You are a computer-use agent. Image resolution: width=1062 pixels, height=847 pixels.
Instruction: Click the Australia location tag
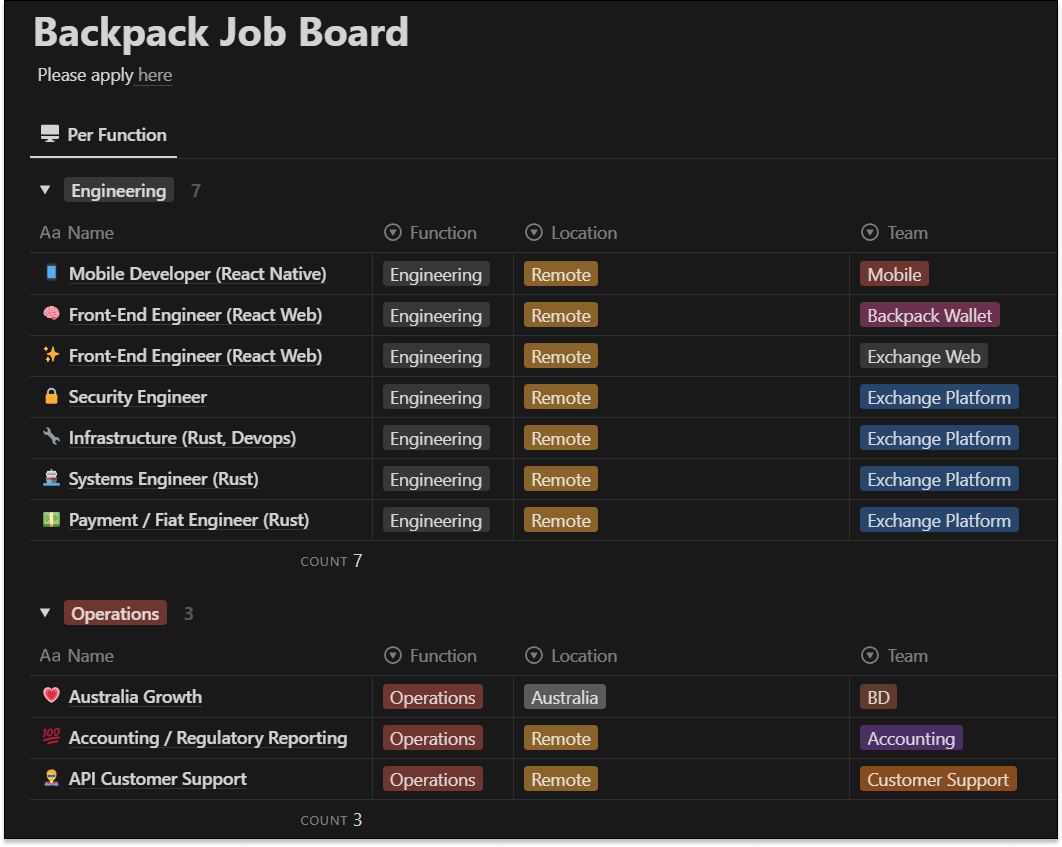(564, 697)
